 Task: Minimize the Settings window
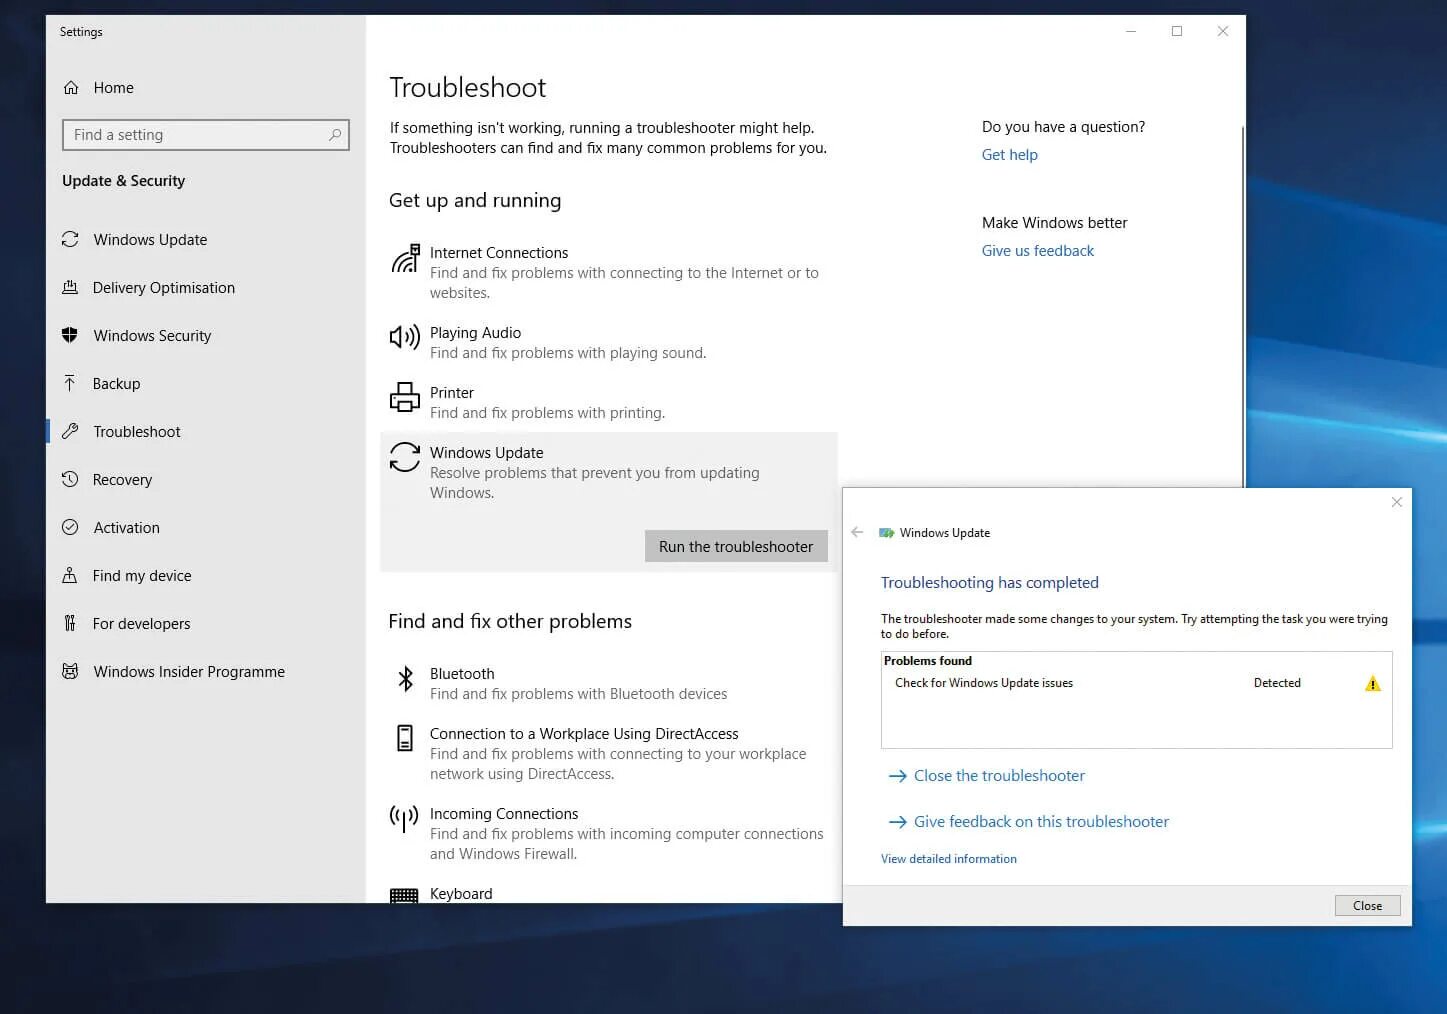tap(1131, 31)
